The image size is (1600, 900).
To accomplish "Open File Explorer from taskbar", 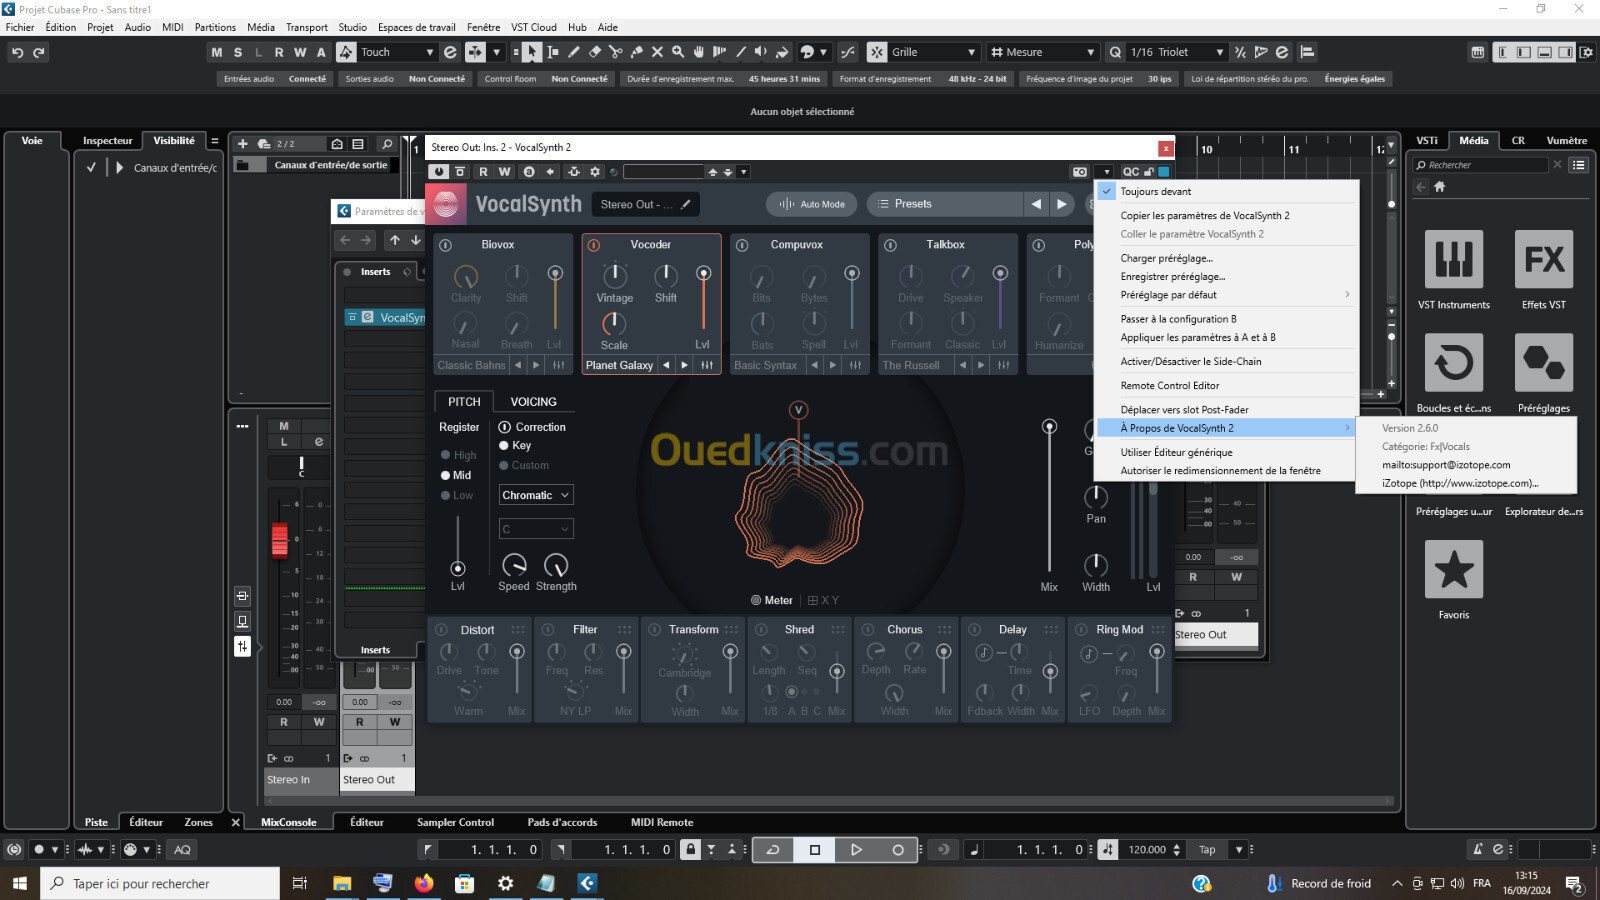I will pos(342,883).
